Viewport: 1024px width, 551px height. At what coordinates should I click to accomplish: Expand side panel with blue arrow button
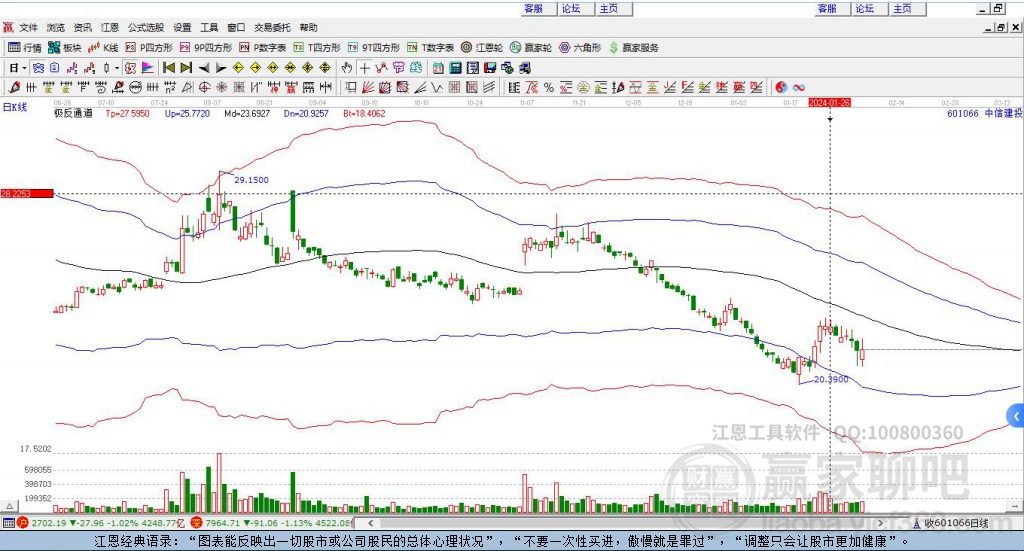click(1016, 416)
